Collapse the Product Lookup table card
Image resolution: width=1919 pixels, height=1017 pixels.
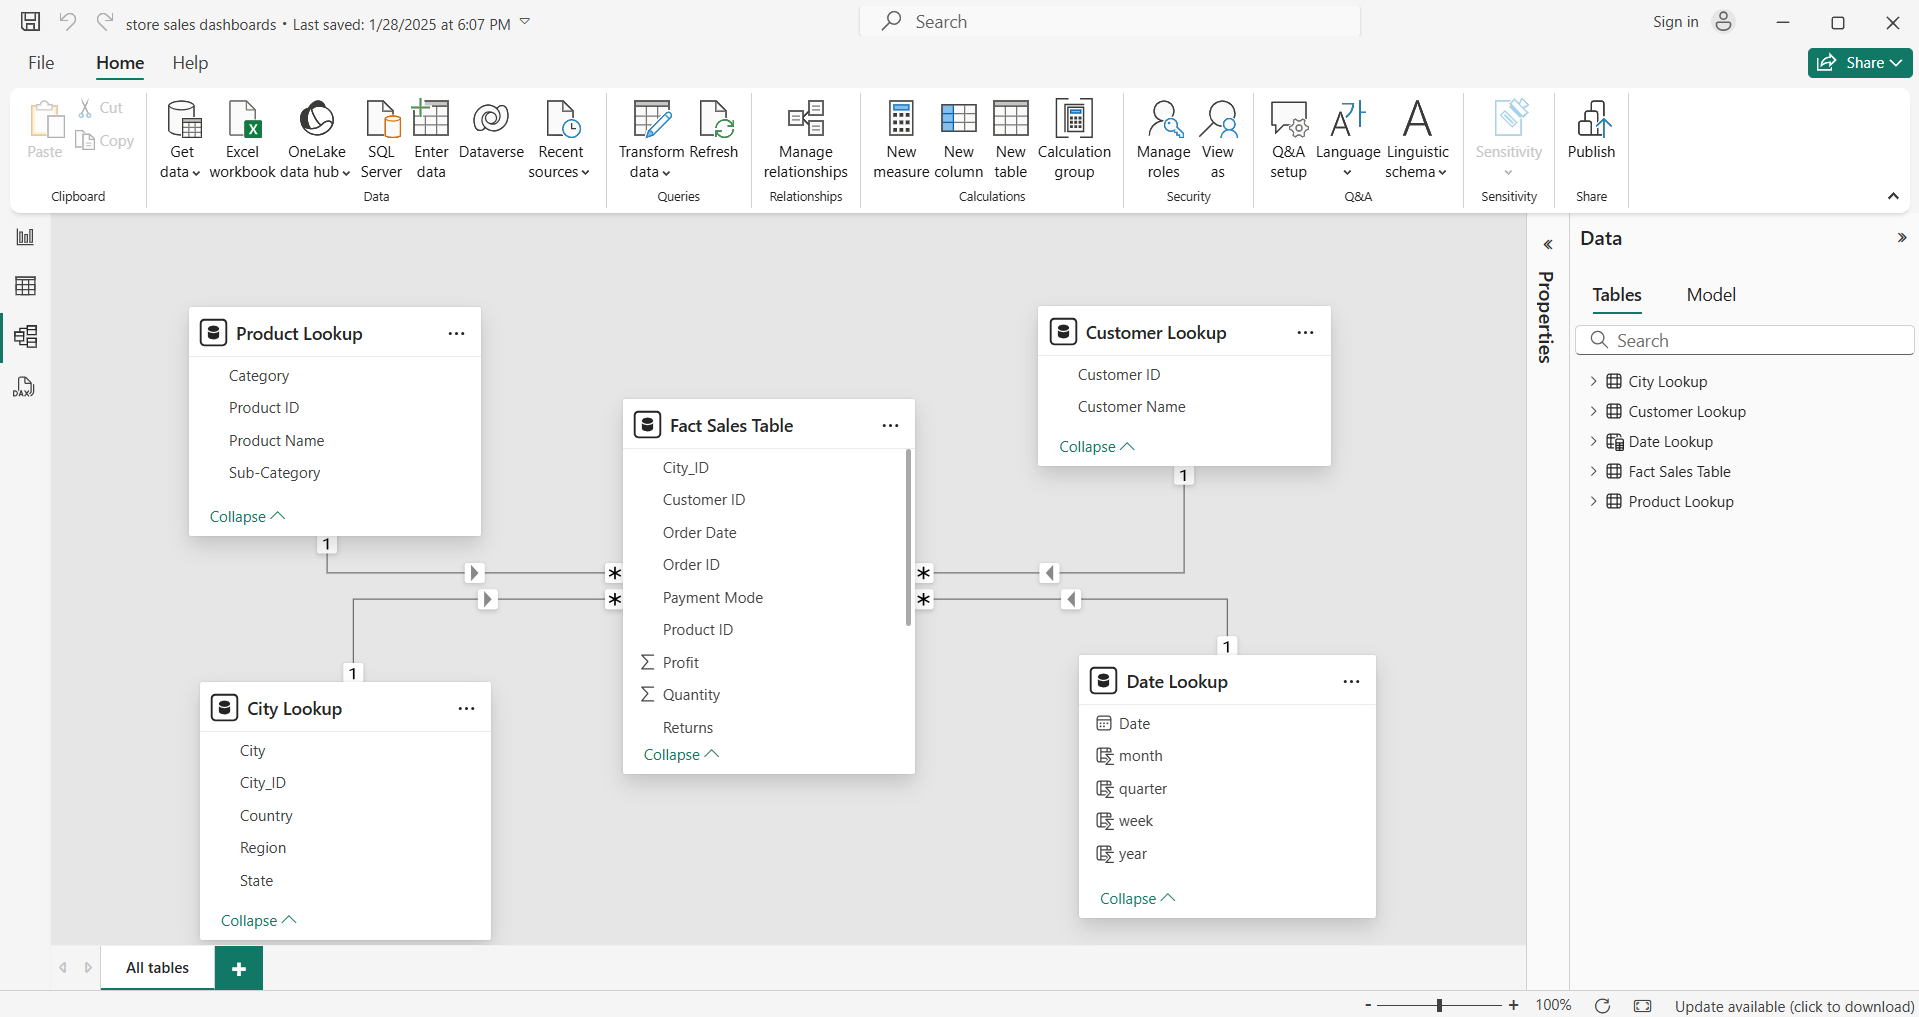[247, 516]
